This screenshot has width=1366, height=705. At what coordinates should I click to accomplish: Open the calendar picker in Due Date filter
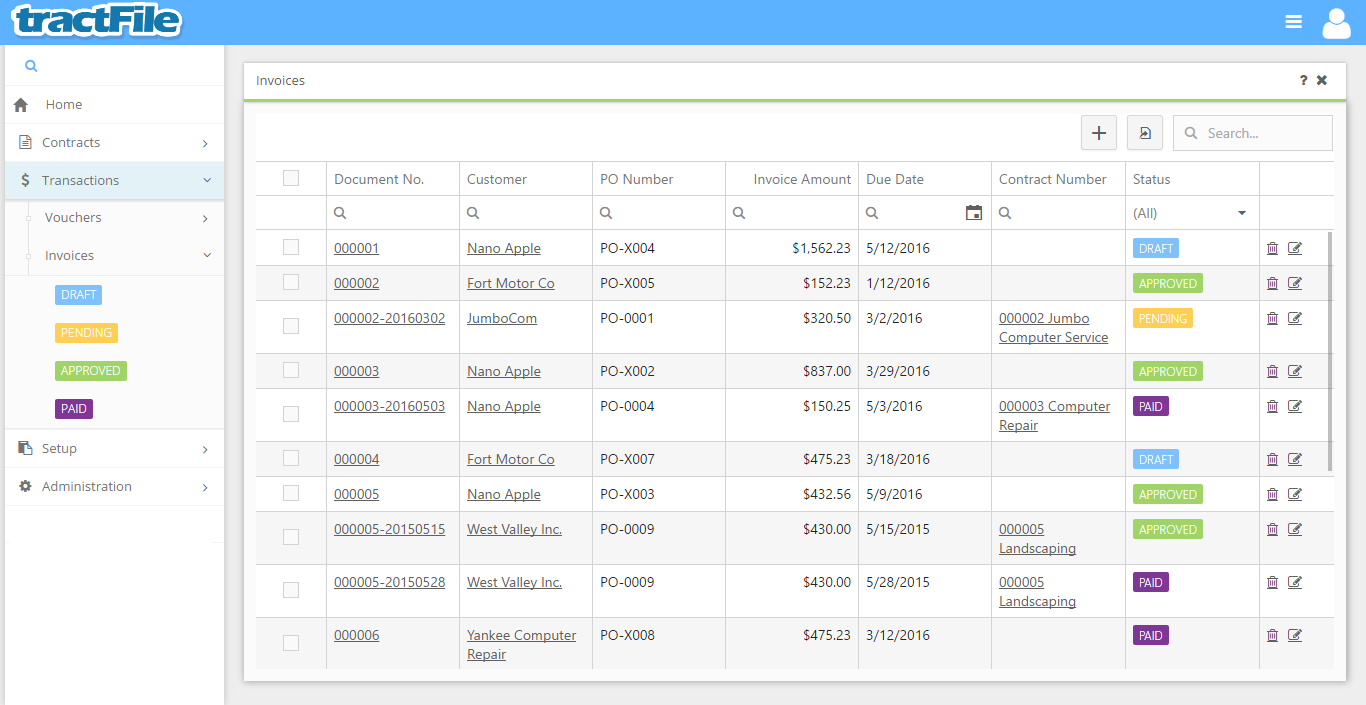click(x=973, y=212)
